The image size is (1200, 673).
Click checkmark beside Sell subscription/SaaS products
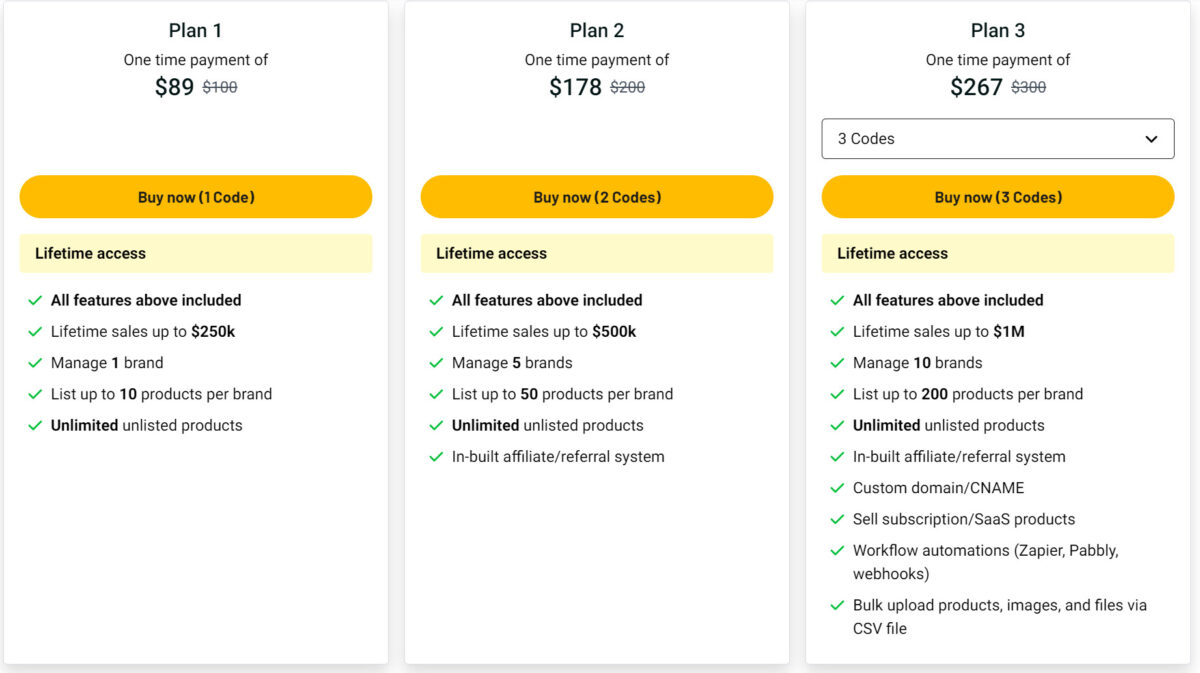837,520
